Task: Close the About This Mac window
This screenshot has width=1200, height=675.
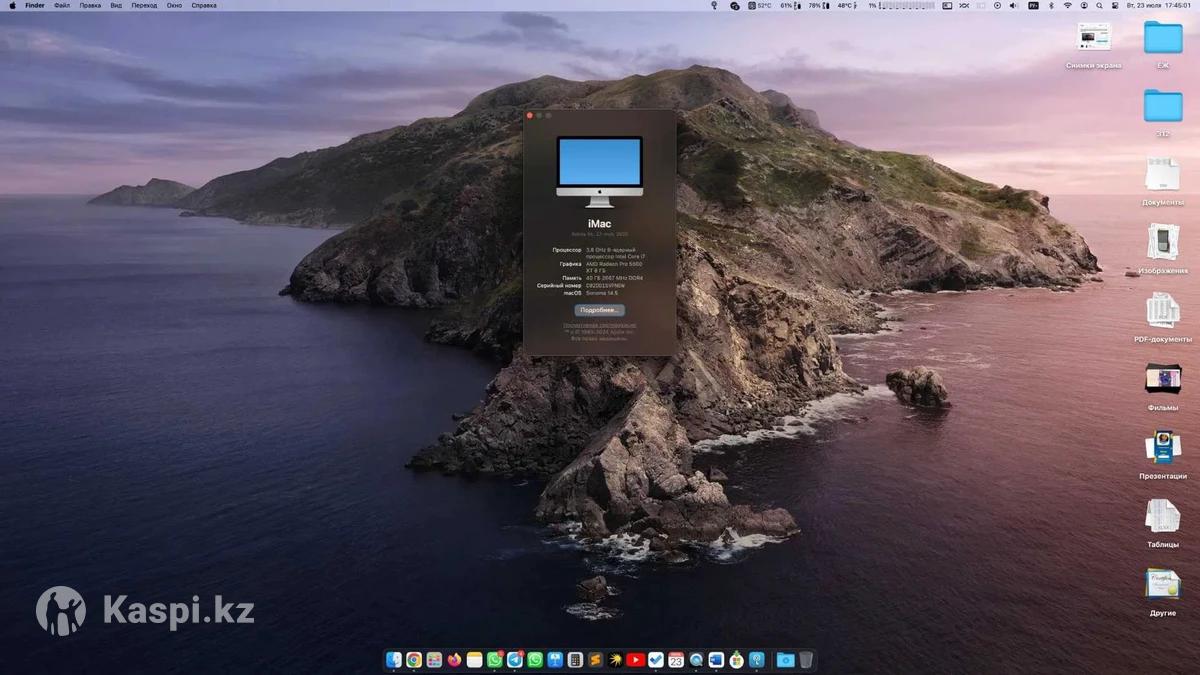Action: click(x=530, y=116)
